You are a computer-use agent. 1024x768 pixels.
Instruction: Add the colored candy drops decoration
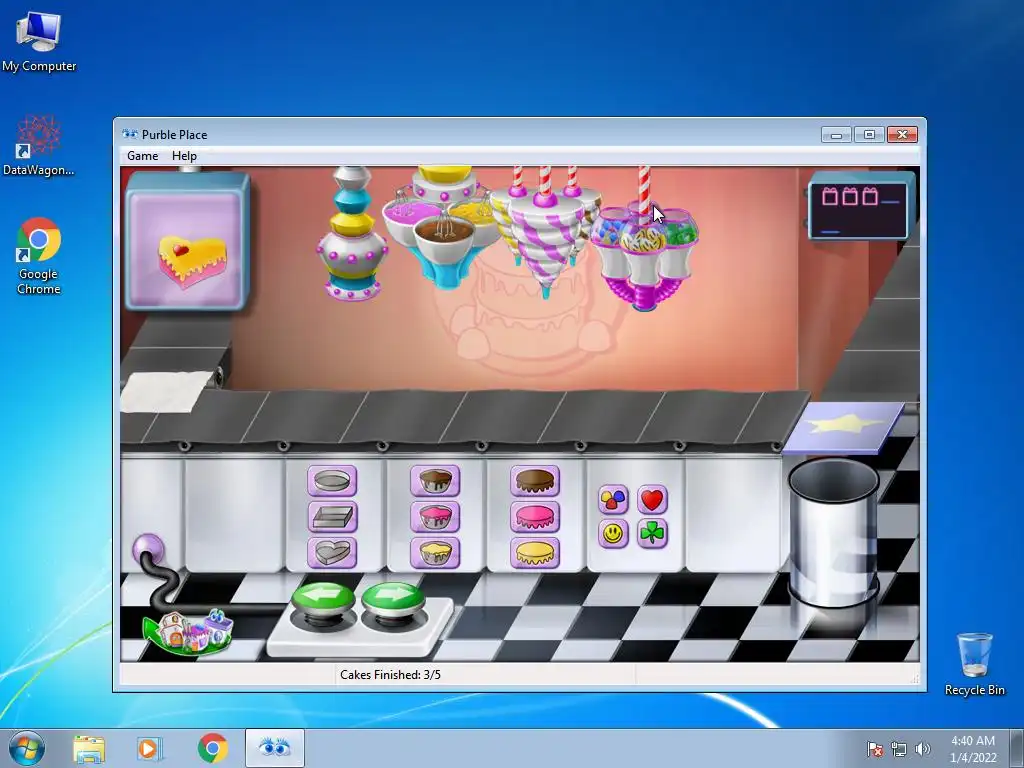[x=613, y=500]
